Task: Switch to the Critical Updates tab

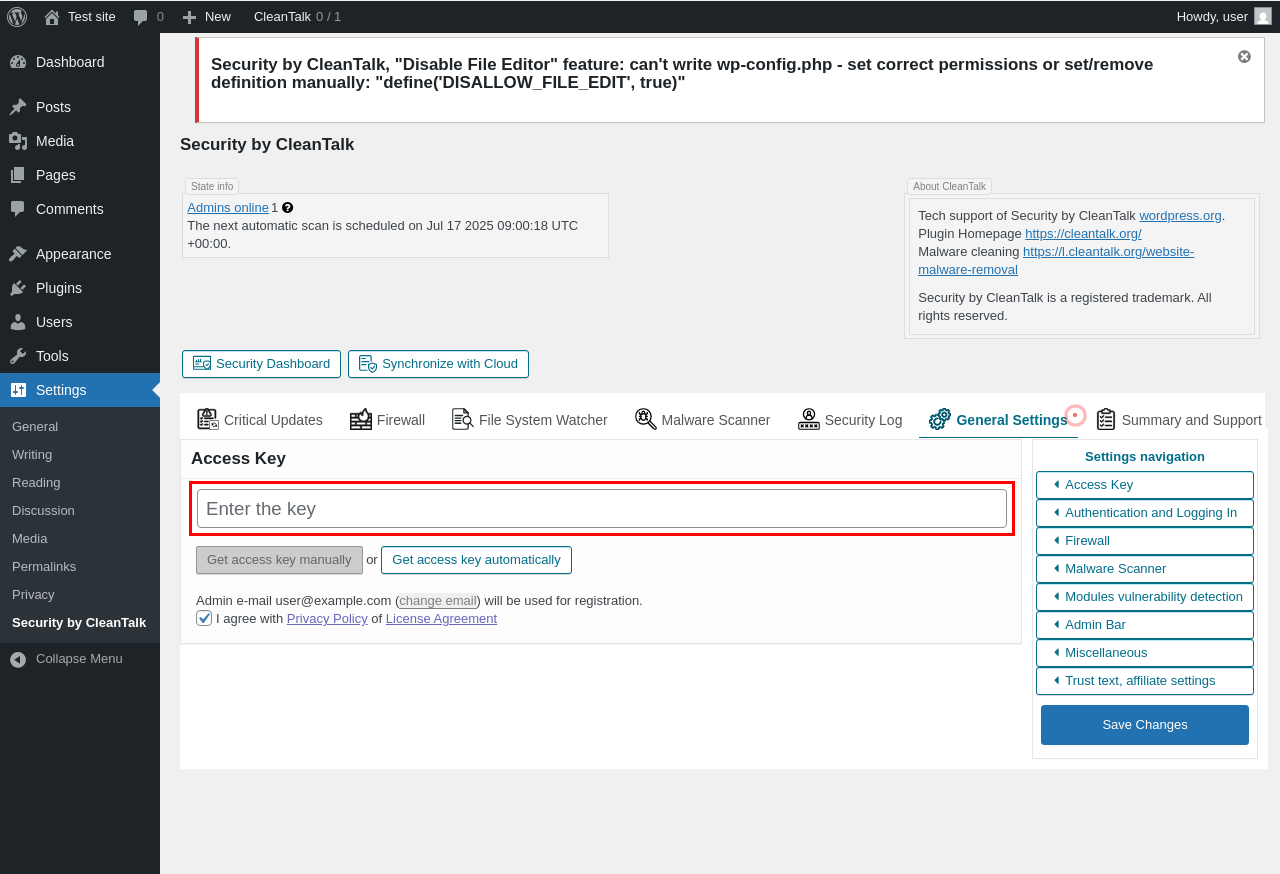Action: tap(260, 420)
